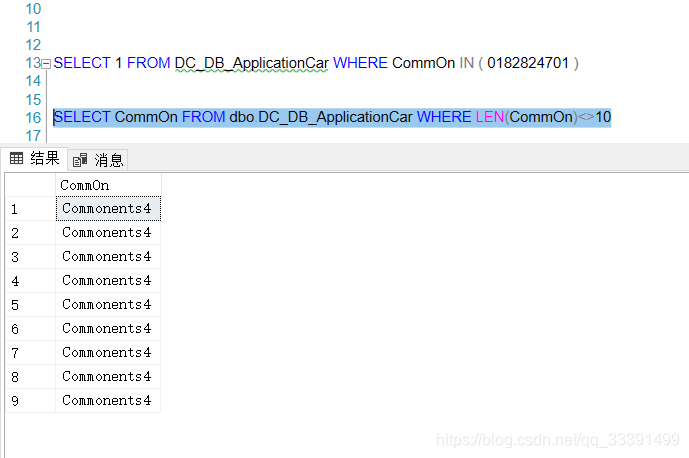Click the results grid icon on 结果 tab

click(16, 158)
